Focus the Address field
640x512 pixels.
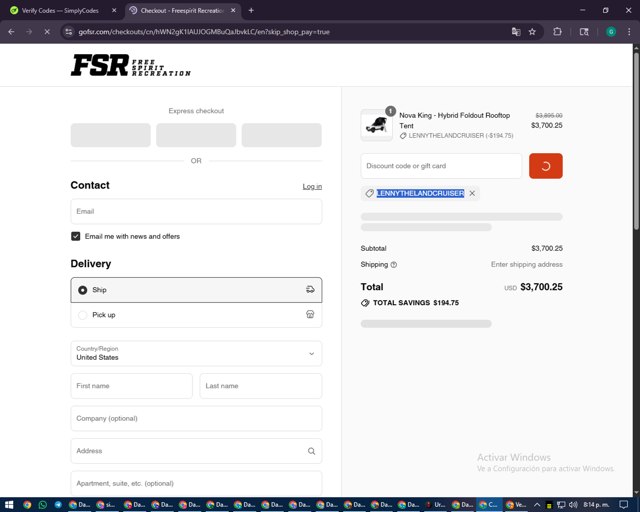pos(196,451)
